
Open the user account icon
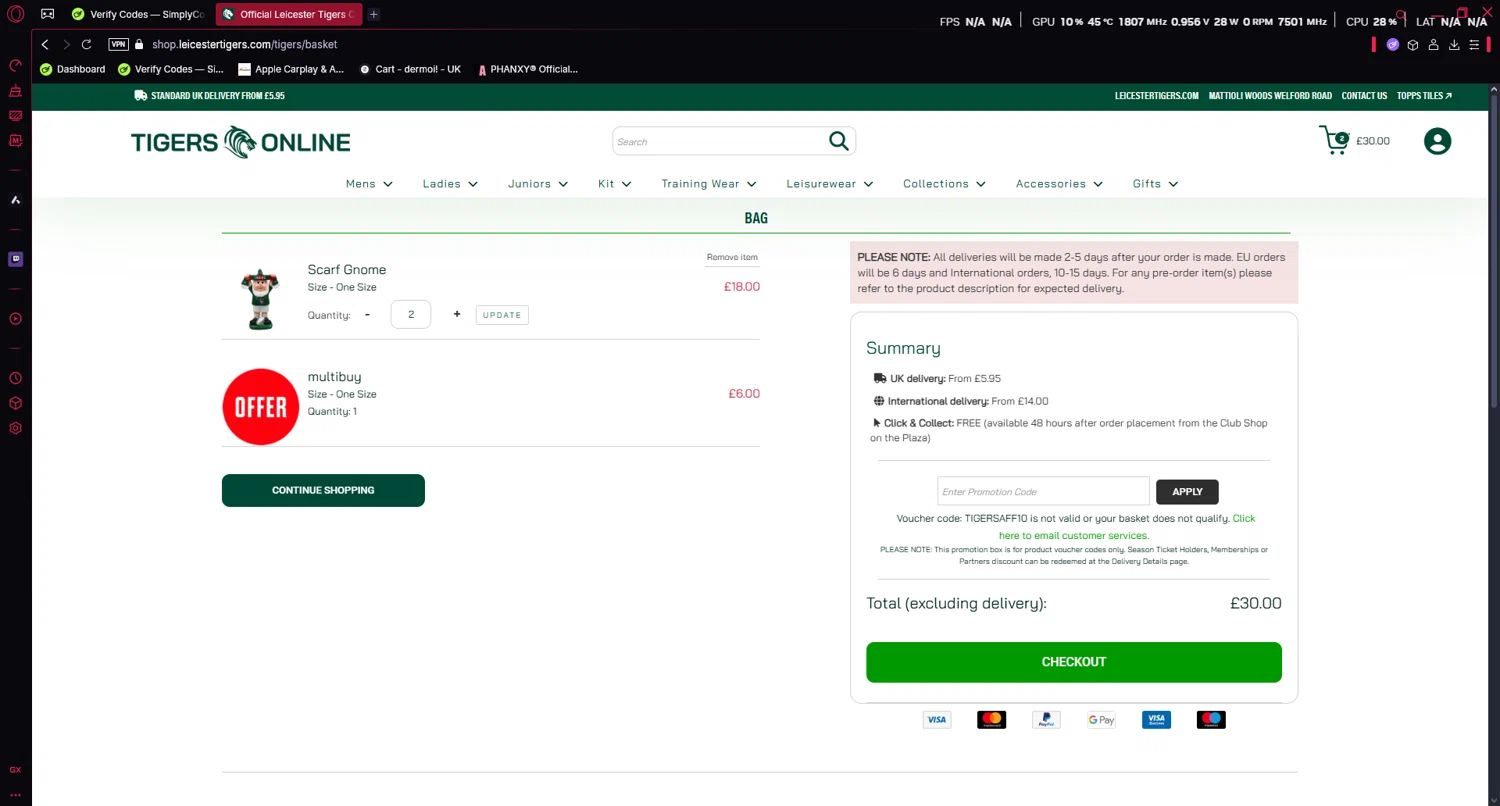point(1437,141)
